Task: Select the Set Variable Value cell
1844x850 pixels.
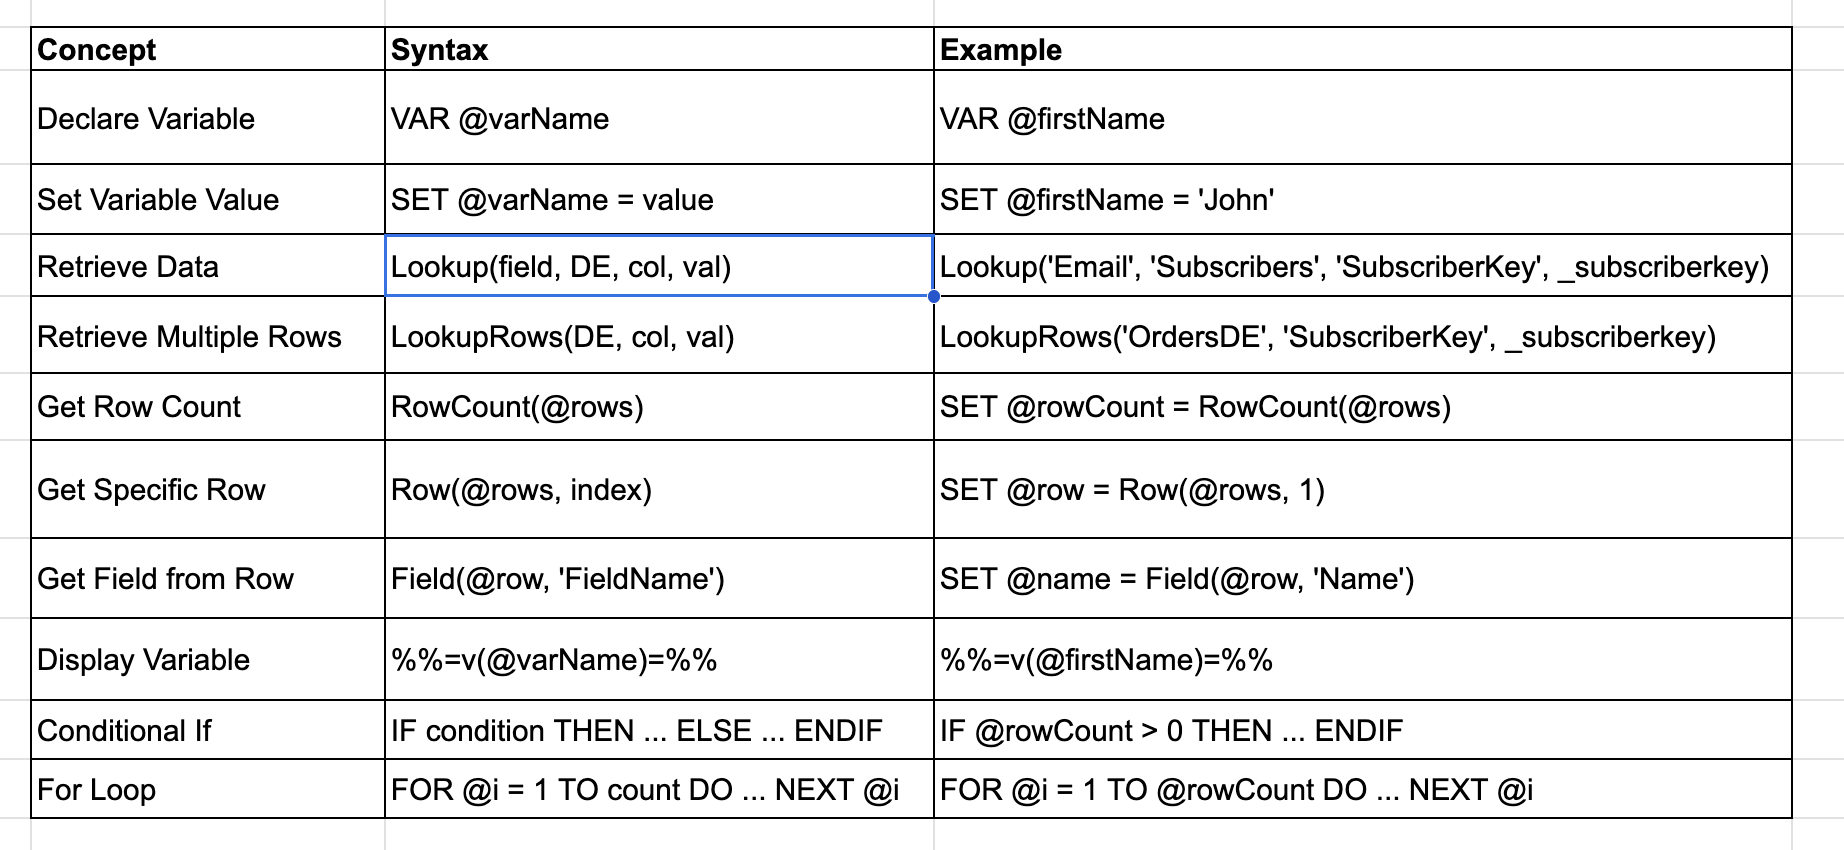Action: (208, 199)
